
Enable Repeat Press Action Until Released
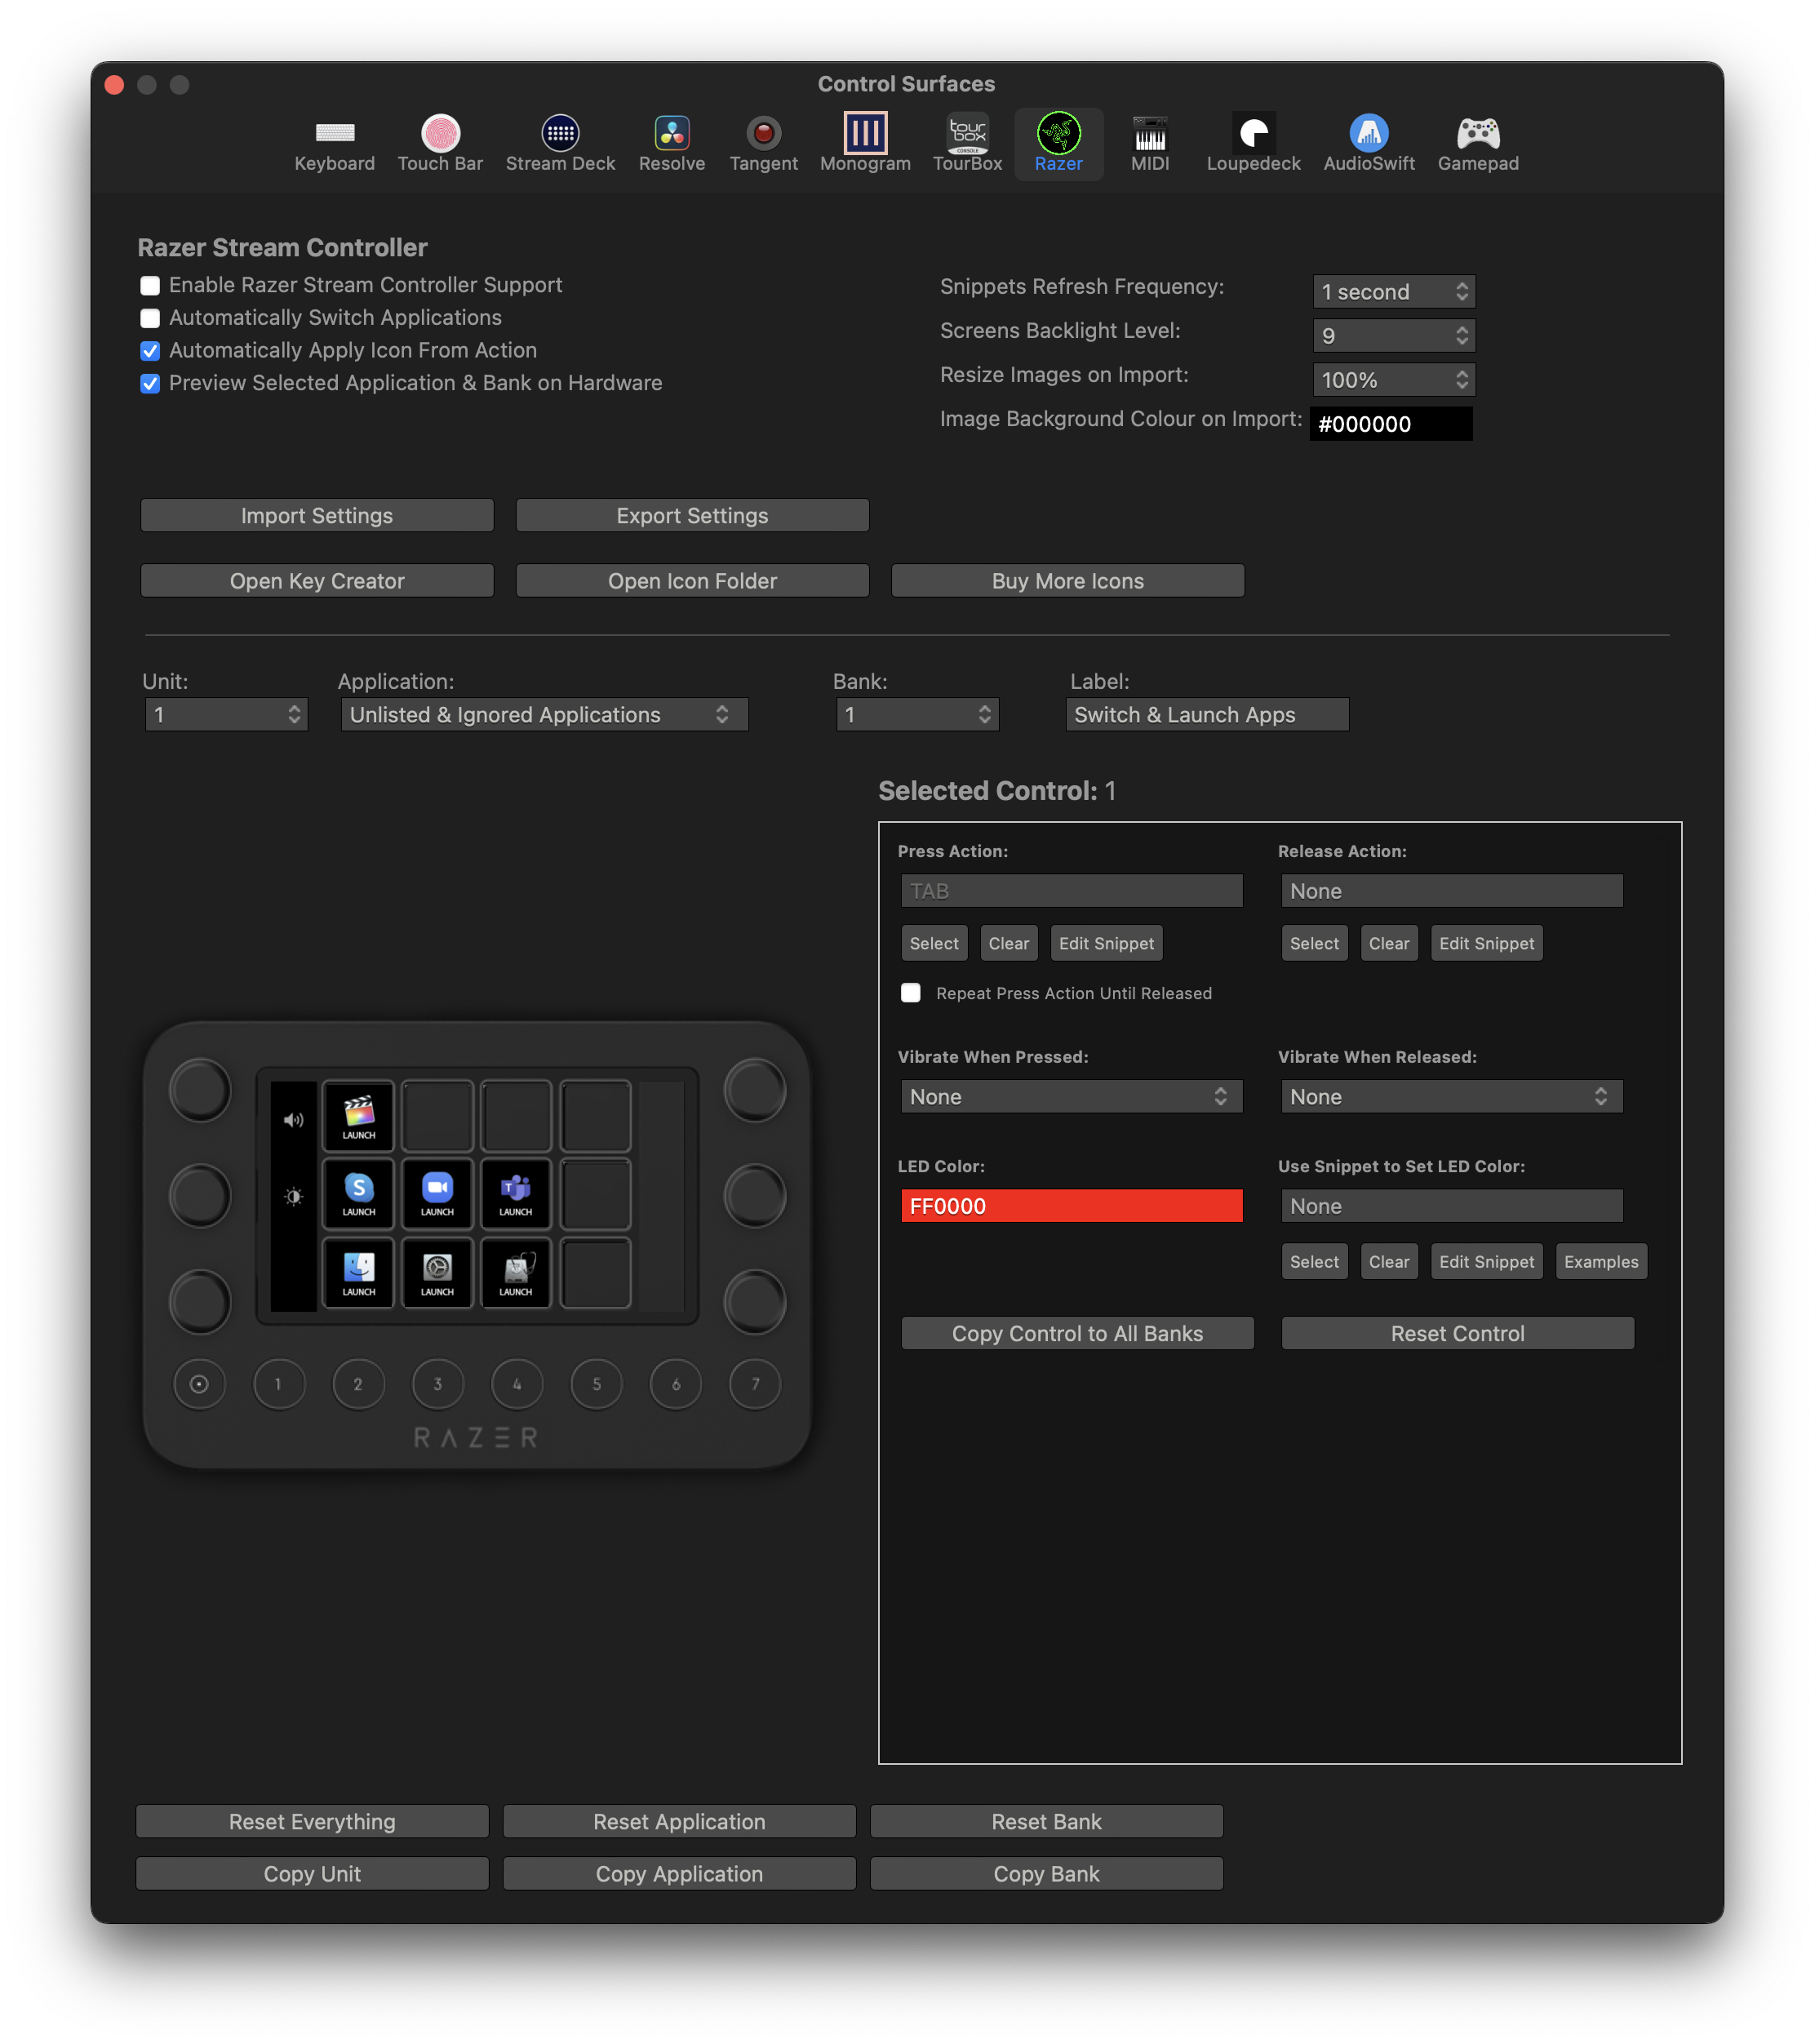coord(910,993)
